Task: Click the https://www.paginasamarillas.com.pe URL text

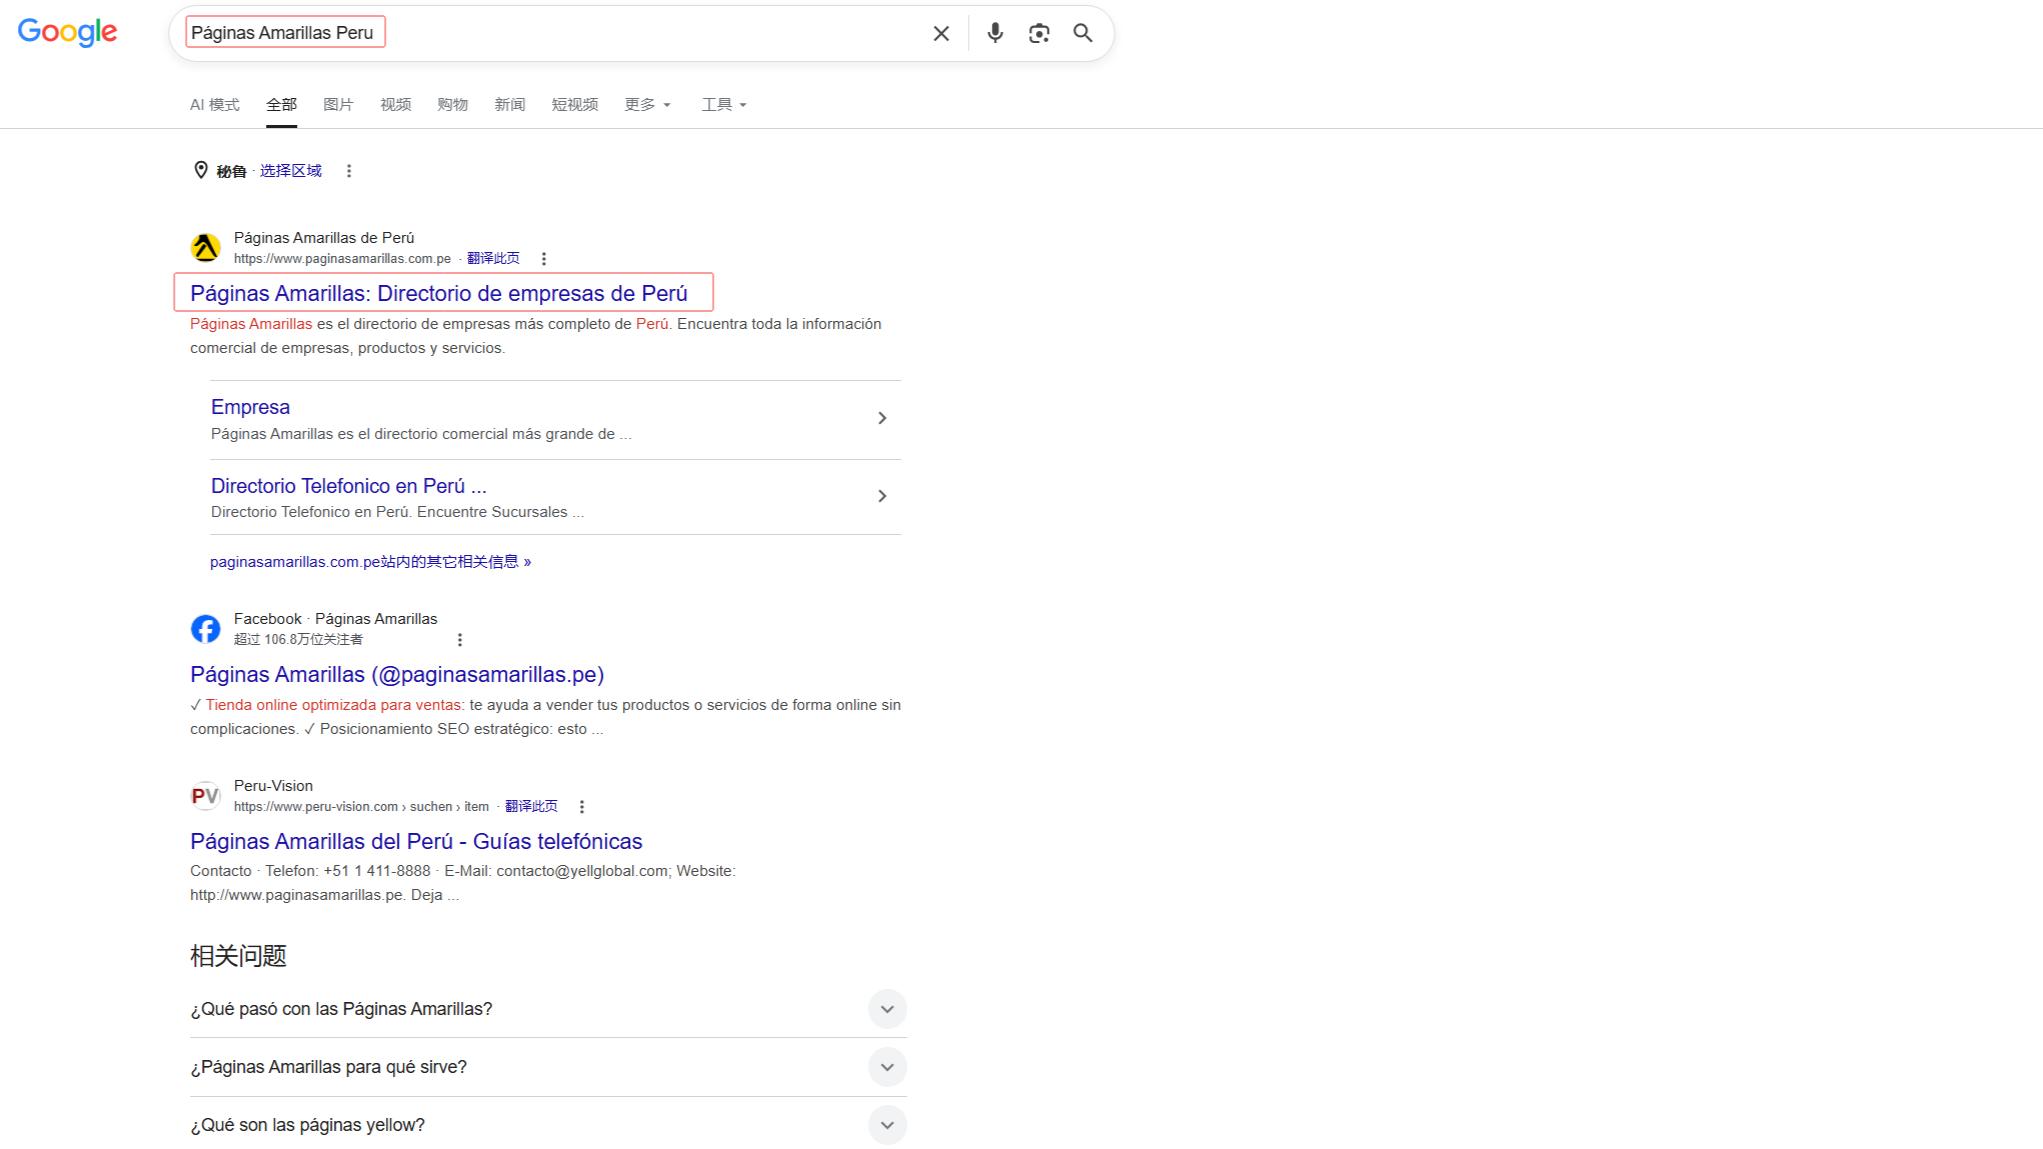Action: pos(342,259)
